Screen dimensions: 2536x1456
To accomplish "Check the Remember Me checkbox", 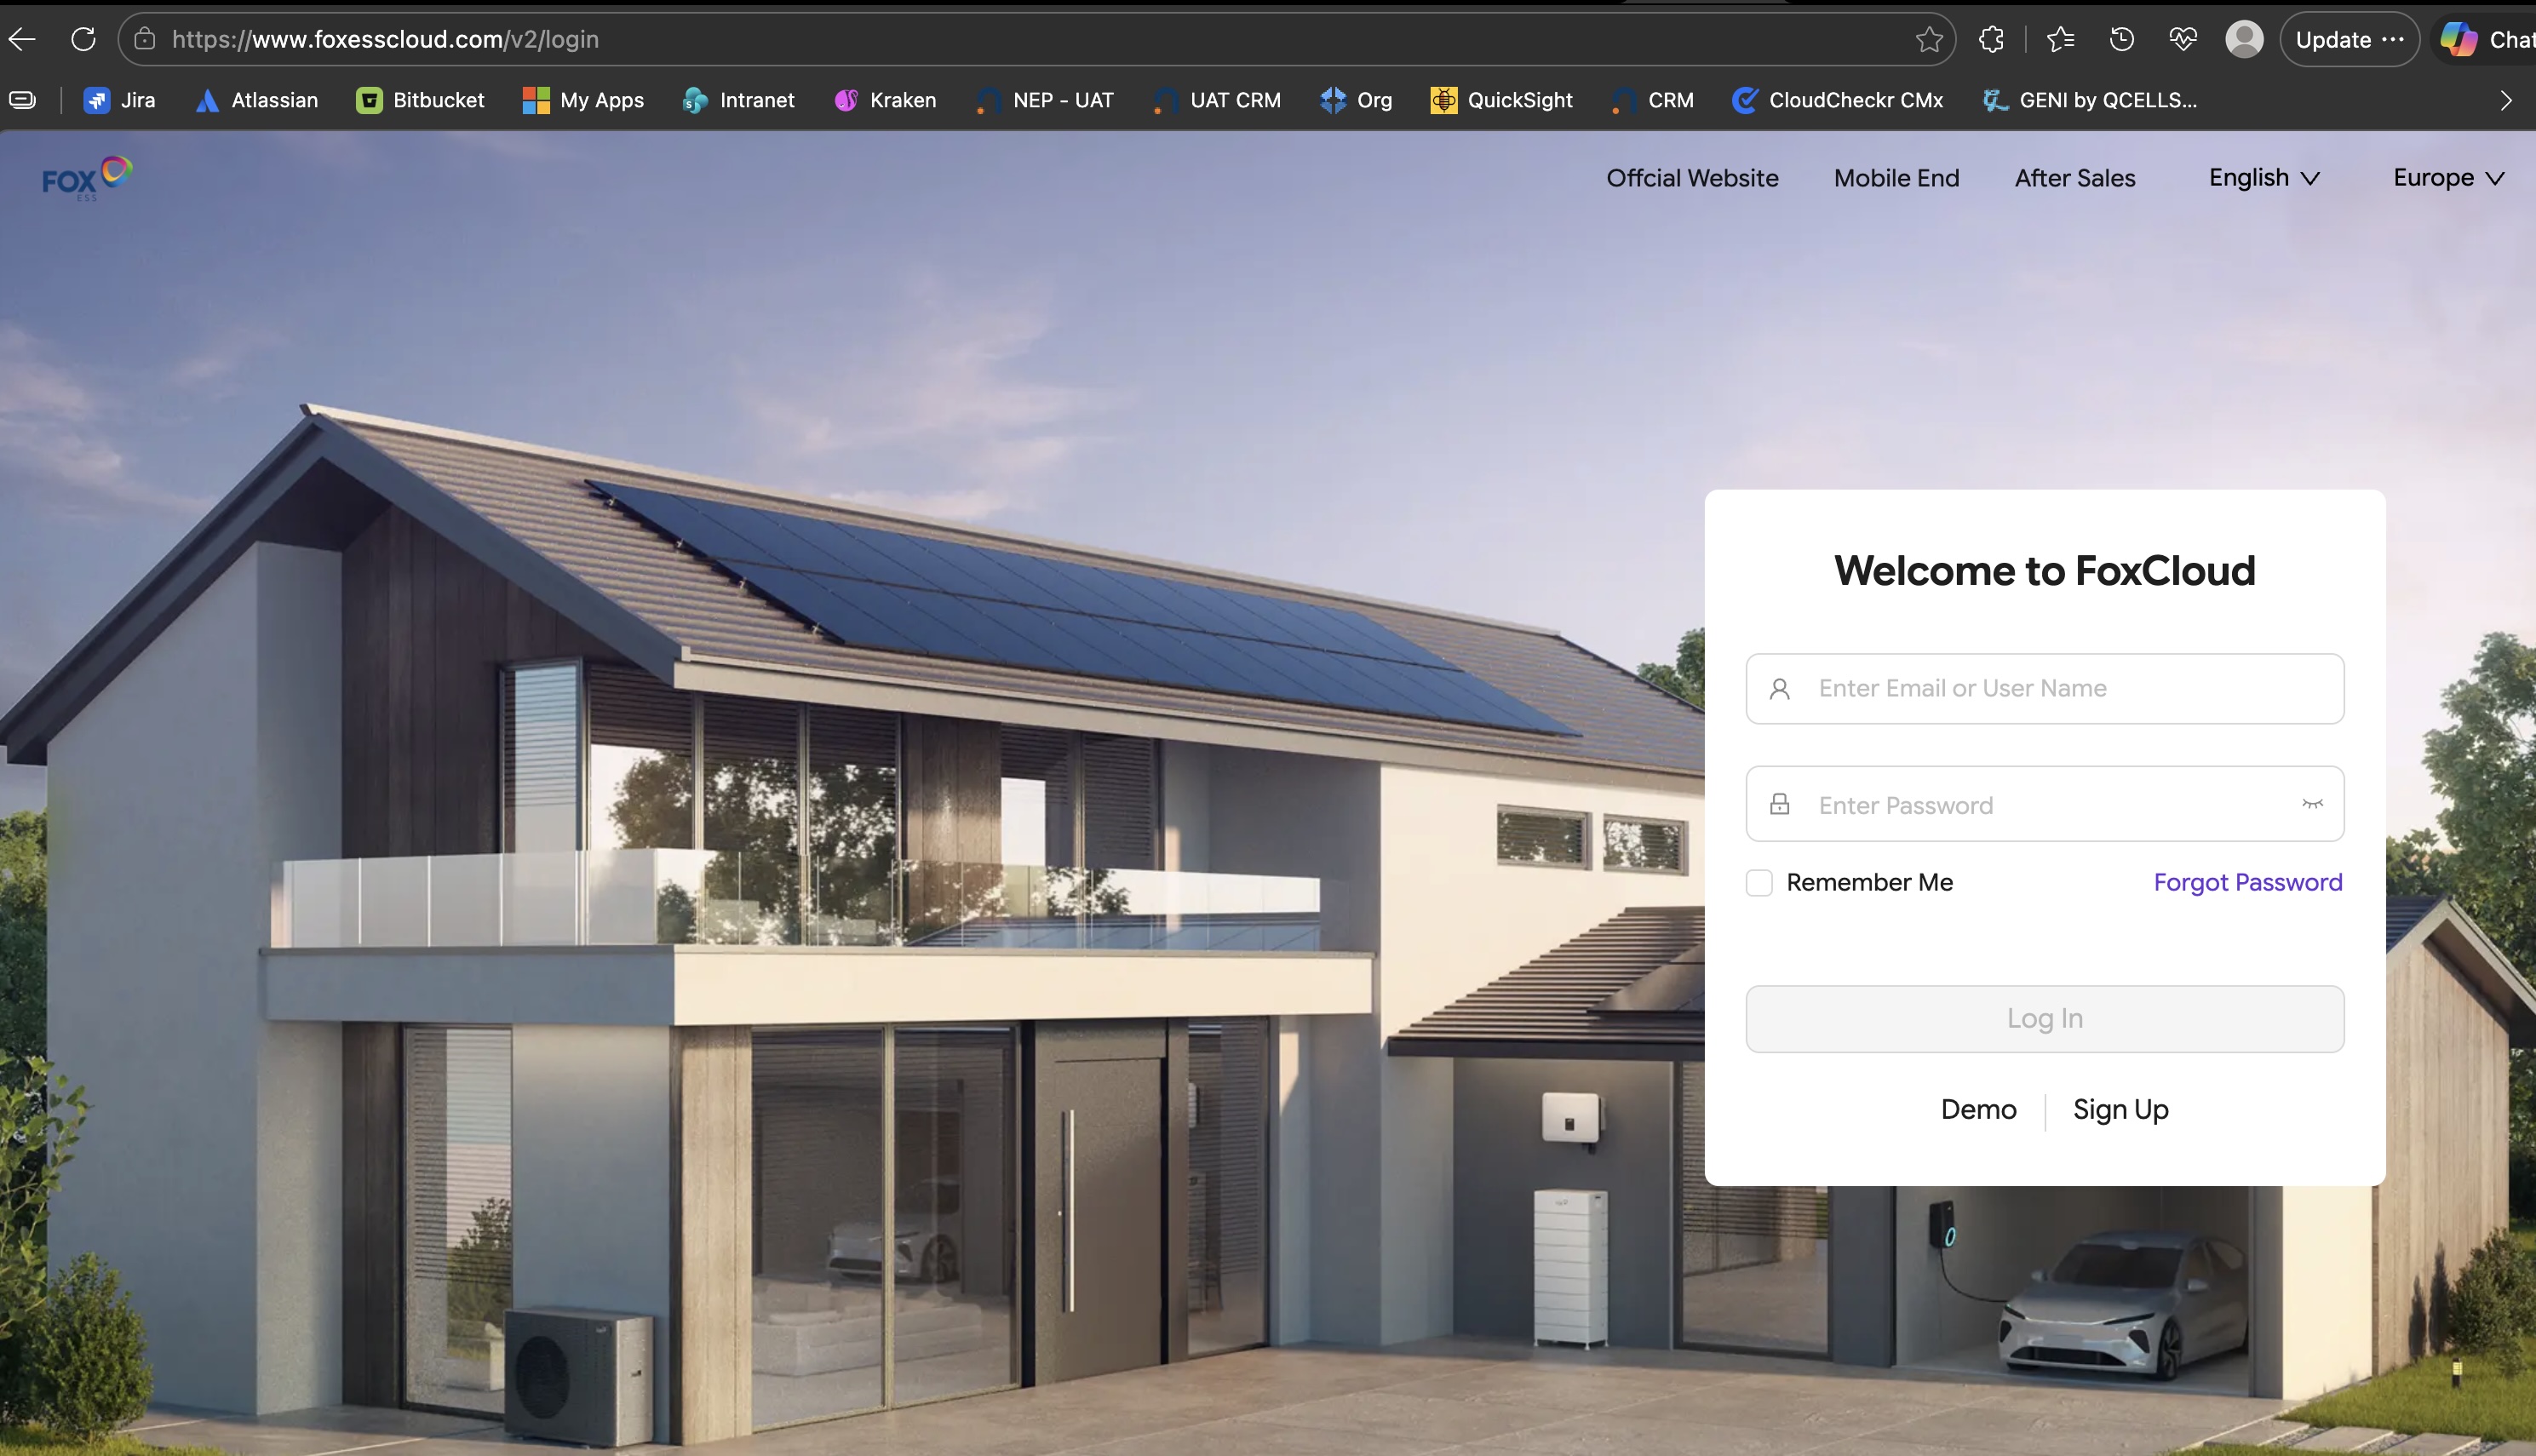I will point(1759,882).
